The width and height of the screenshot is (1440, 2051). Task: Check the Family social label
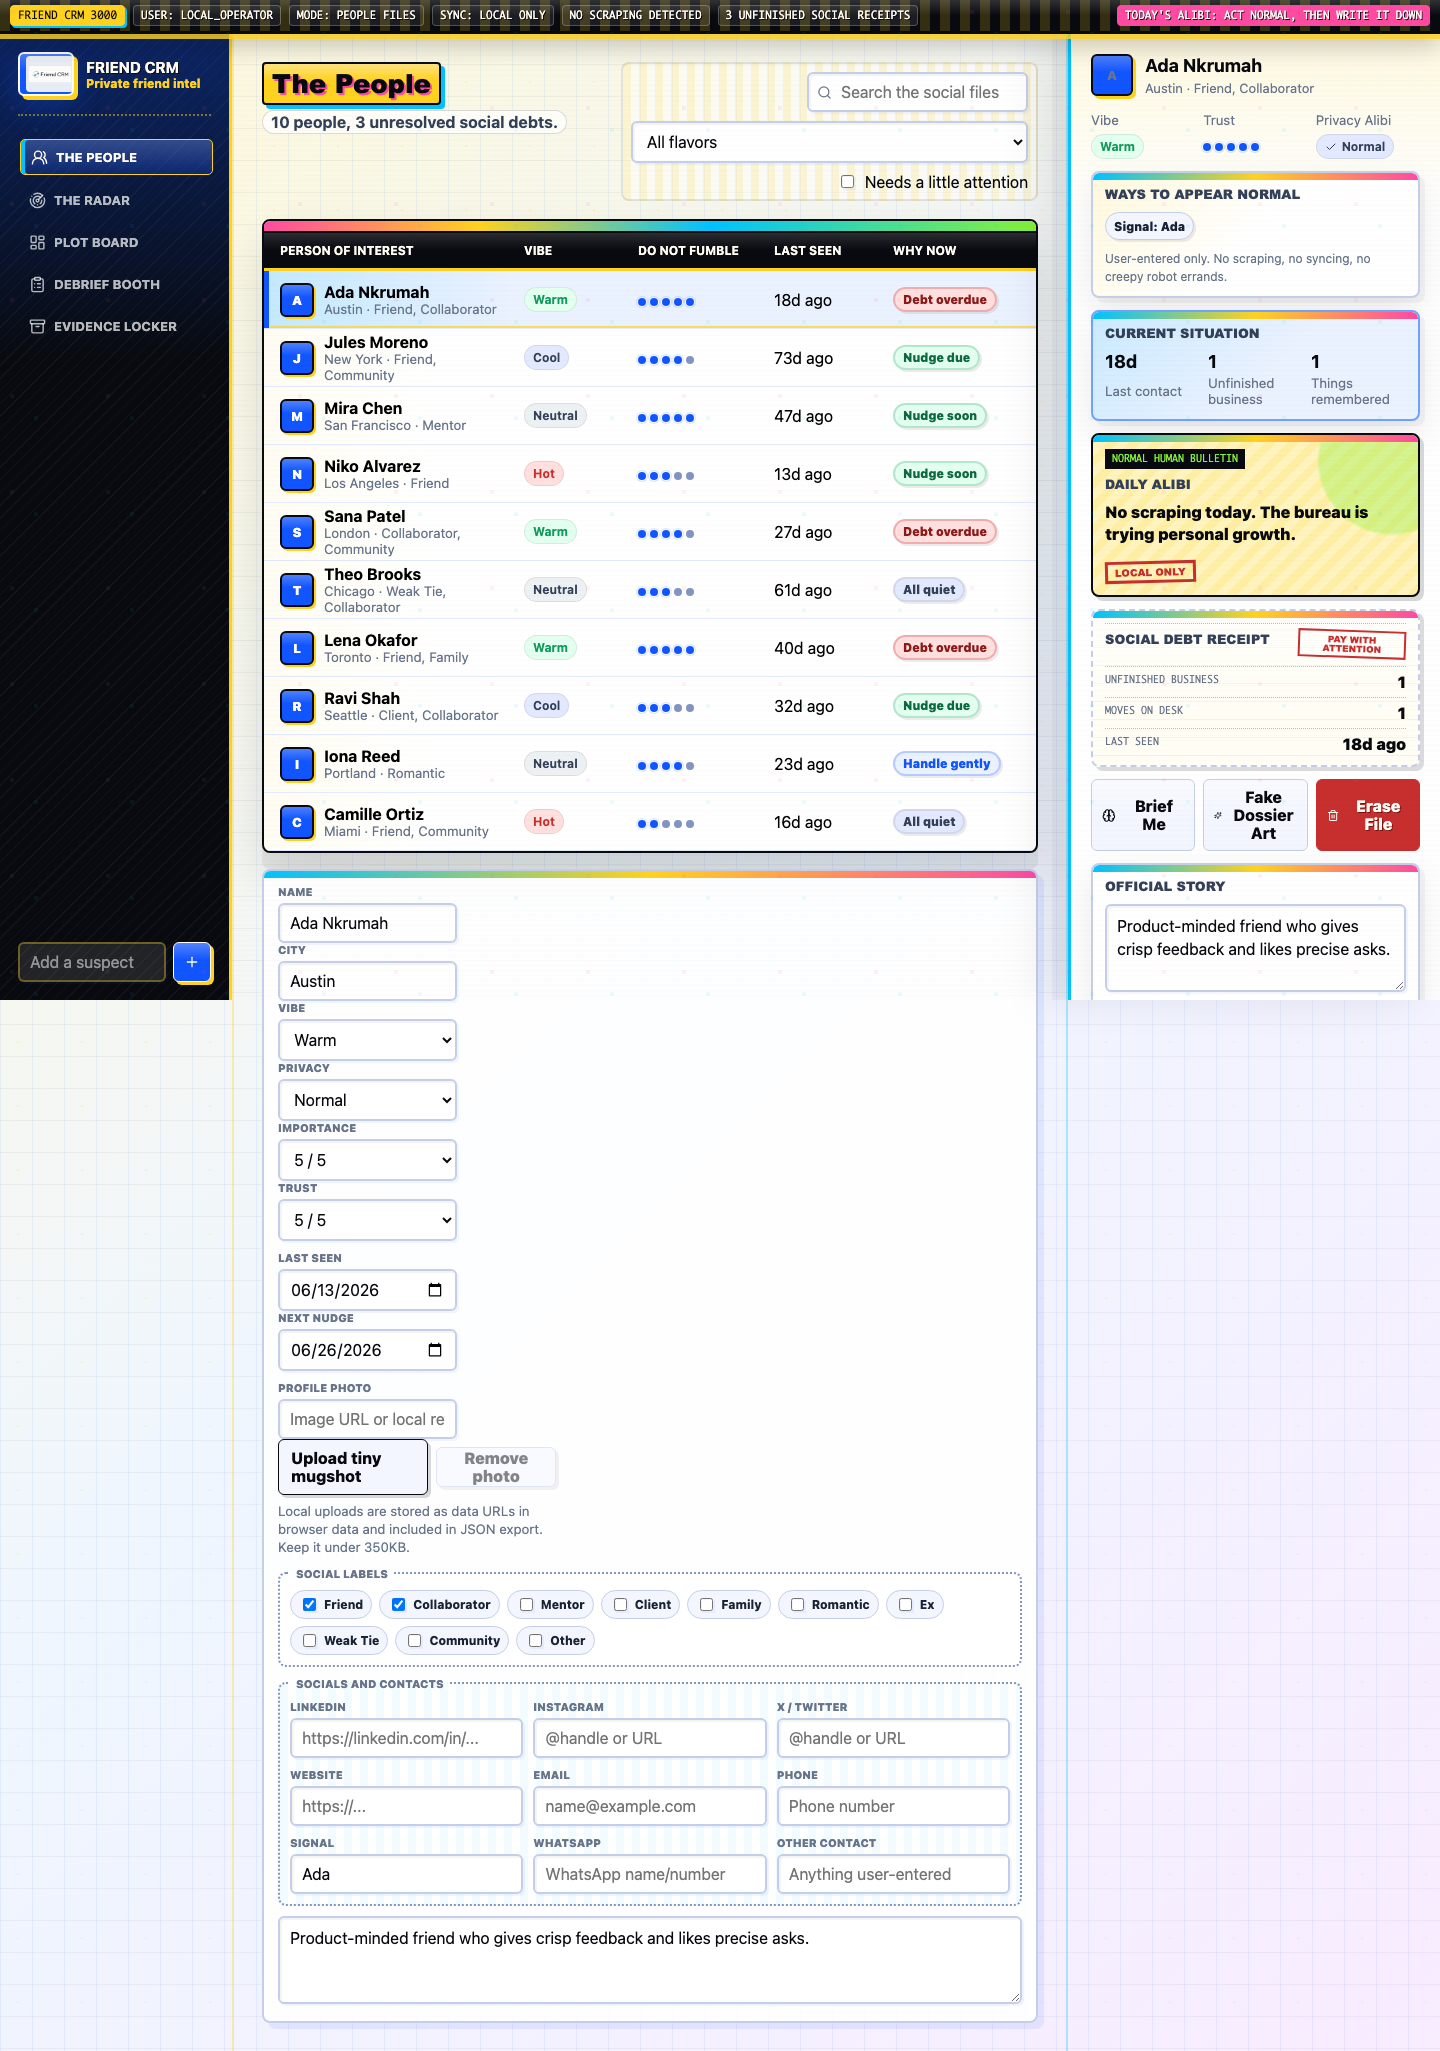pos(707,1605)
